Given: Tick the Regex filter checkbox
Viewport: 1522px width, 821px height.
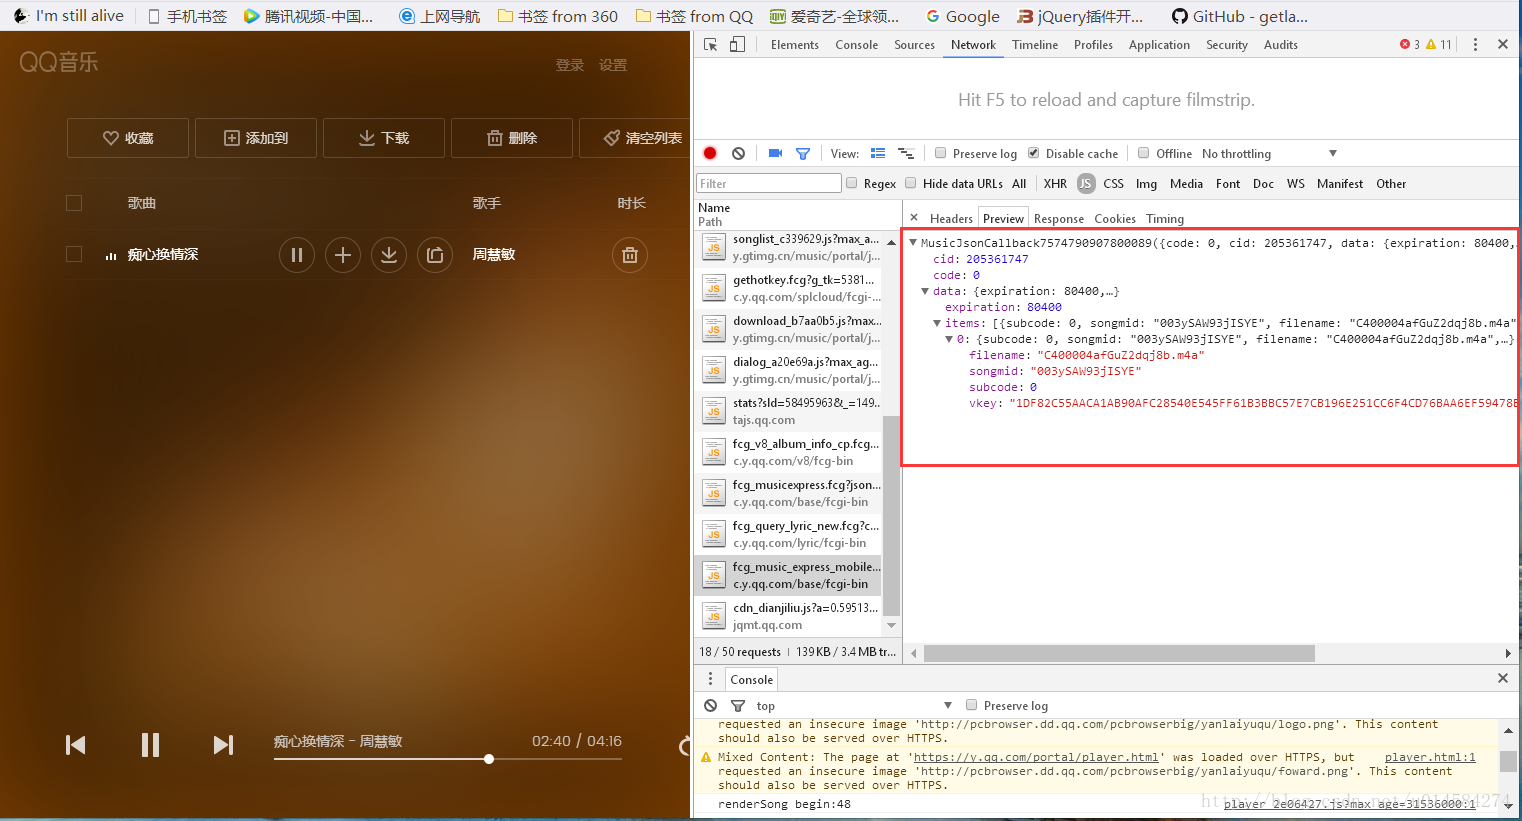Looking at the screenshot, I should pyautogui.click(x=852, y=183).
